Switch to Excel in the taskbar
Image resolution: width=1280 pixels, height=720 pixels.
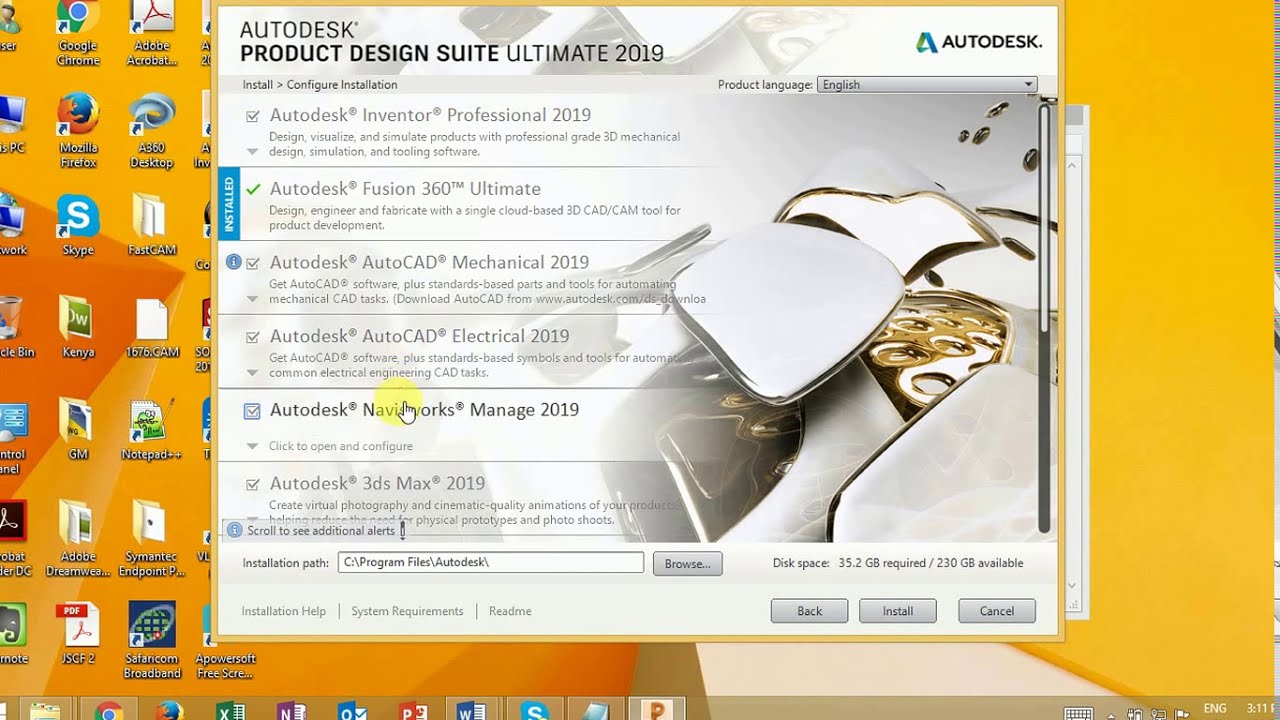[x=231, y=712]
